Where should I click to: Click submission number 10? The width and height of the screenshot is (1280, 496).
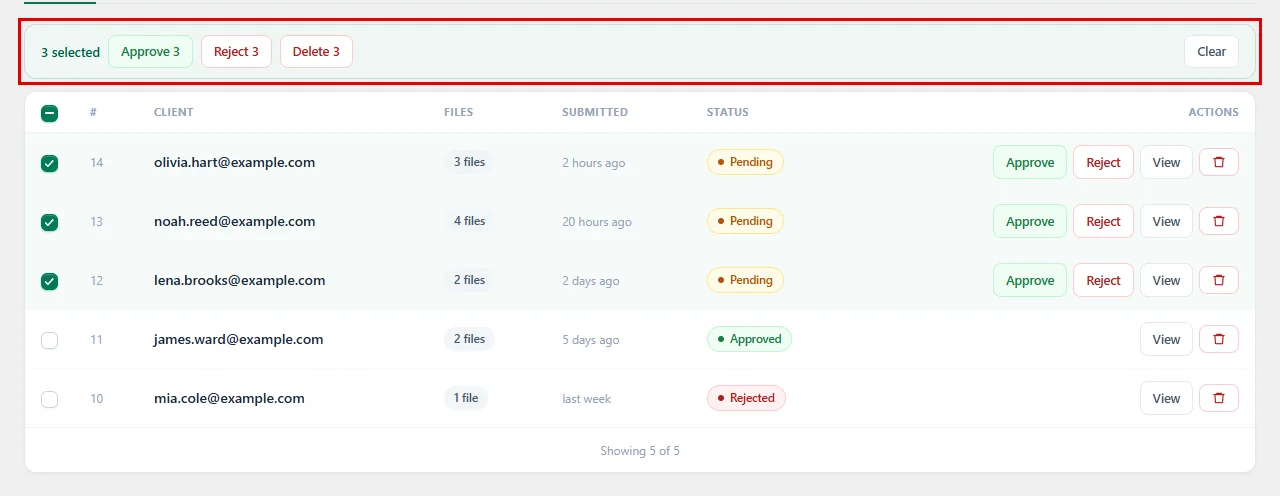(x=97, y=399)
